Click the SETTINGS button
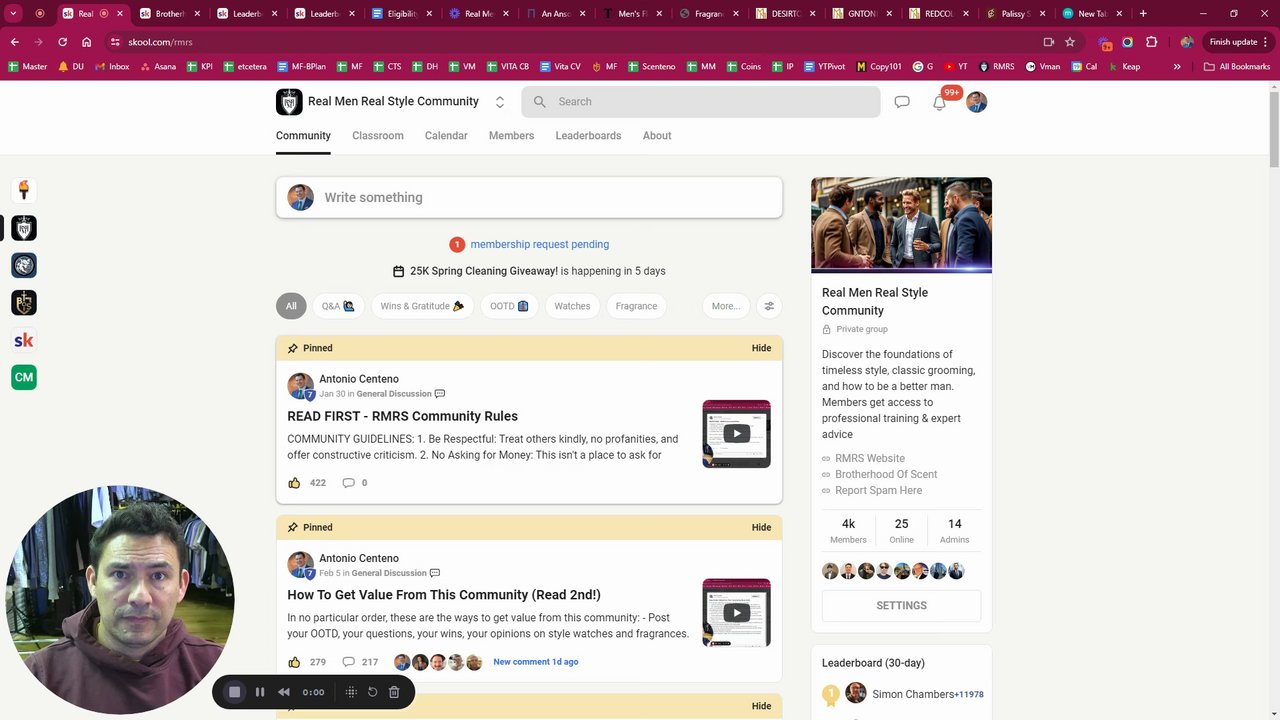Viewport: 1280px width, 720px height. 901,606
